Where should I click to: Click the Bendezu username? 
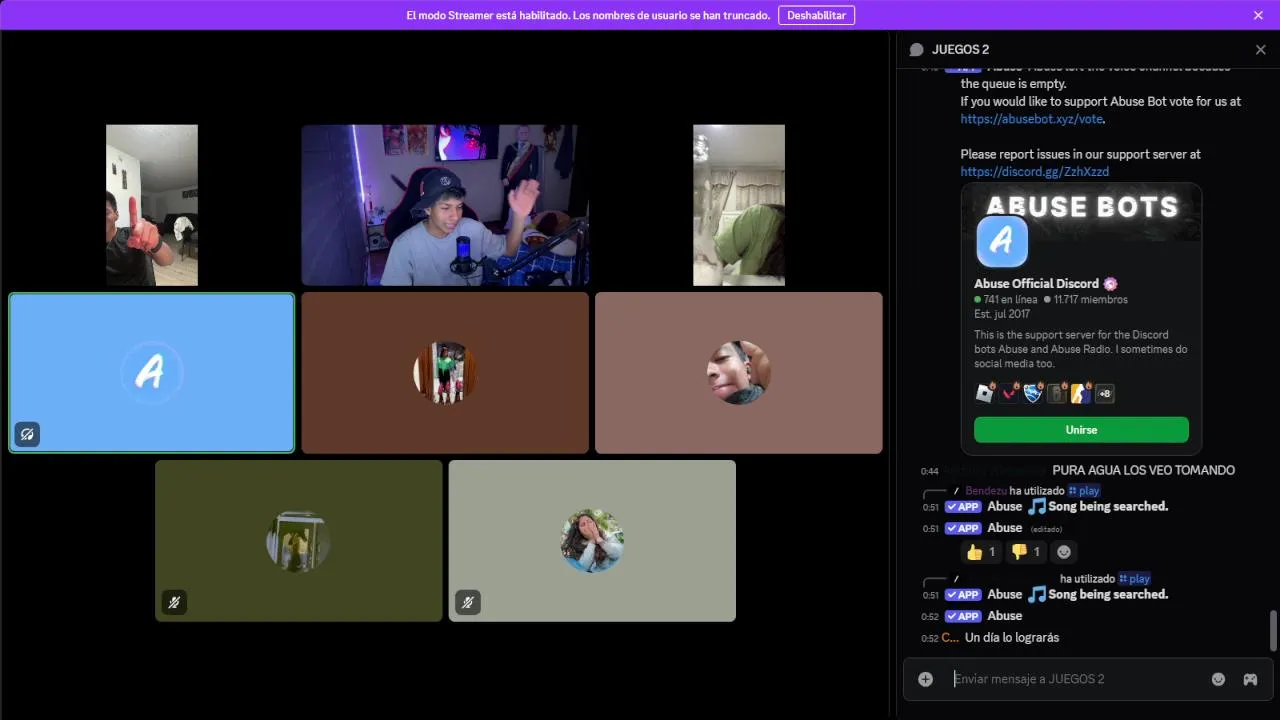(985, 491)
